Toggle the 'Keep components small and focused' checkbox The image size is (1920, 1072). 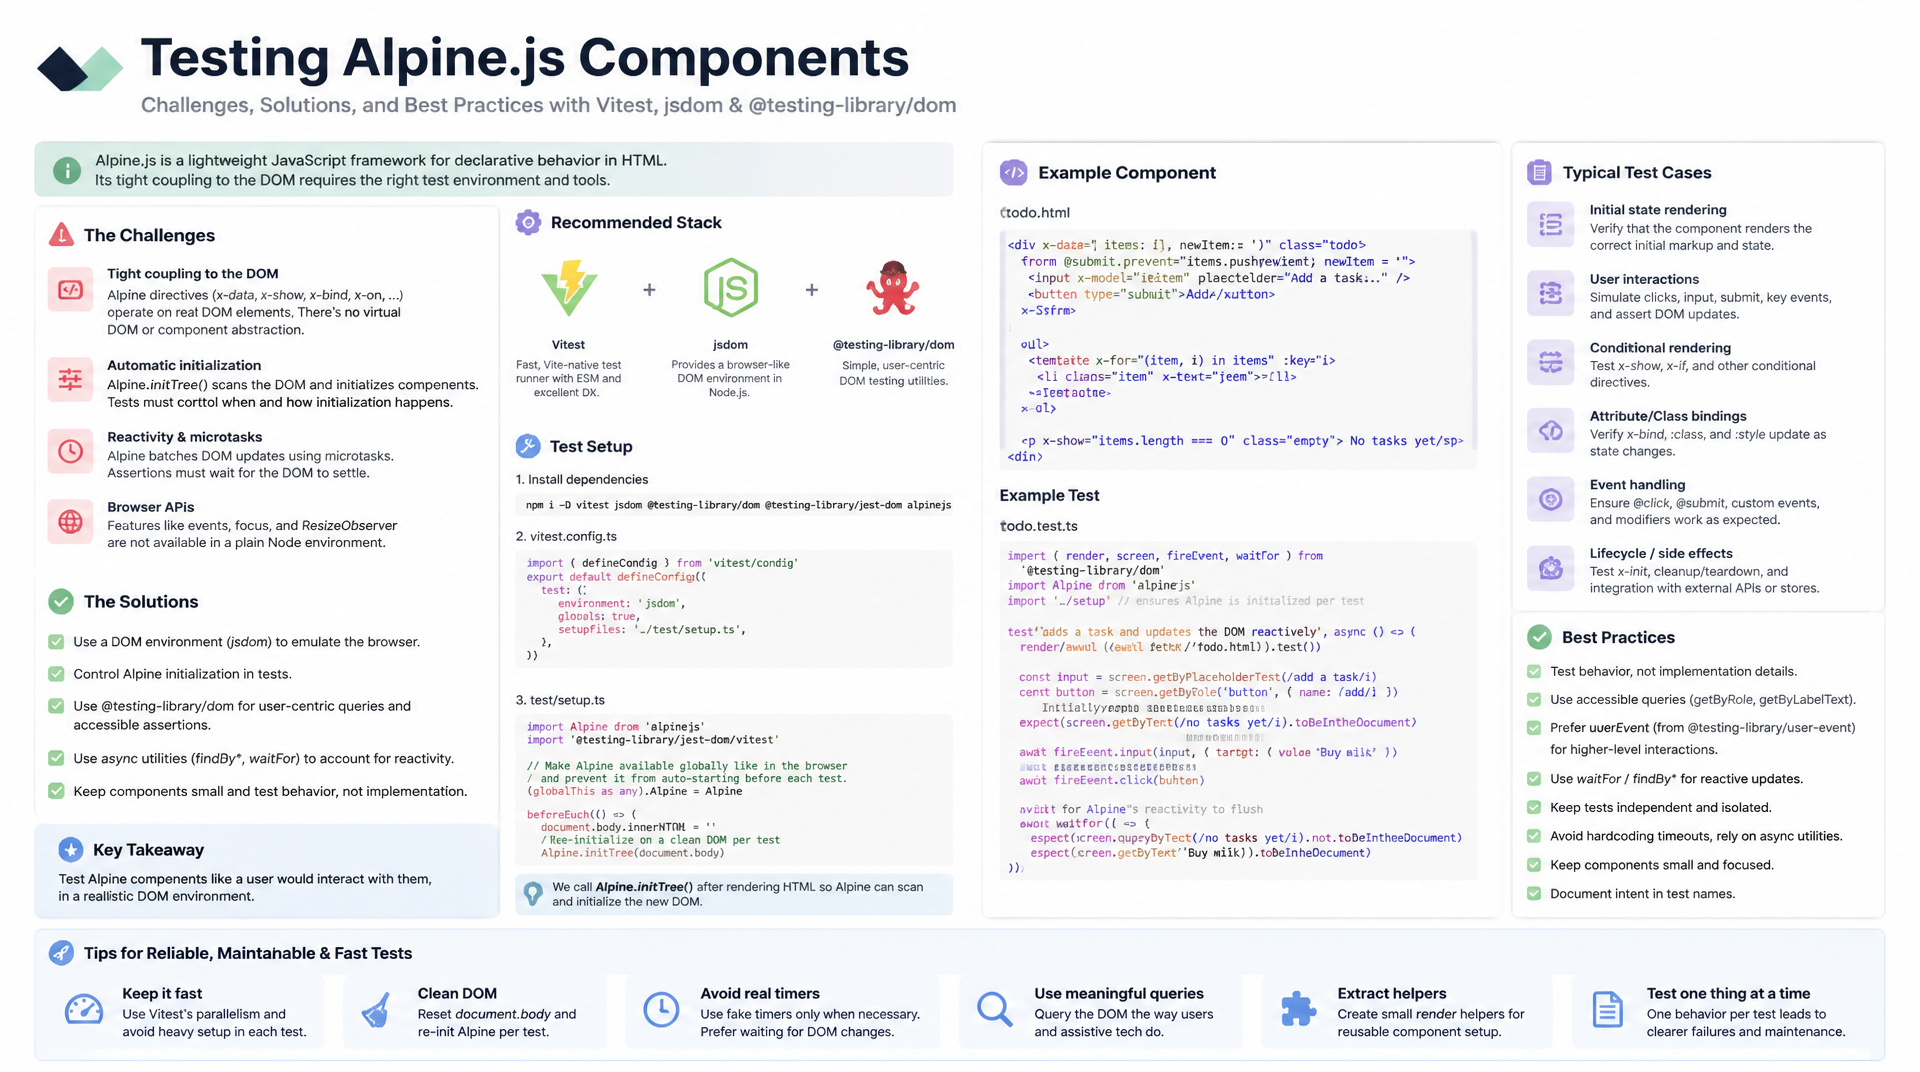click(x=1534, y=865)
